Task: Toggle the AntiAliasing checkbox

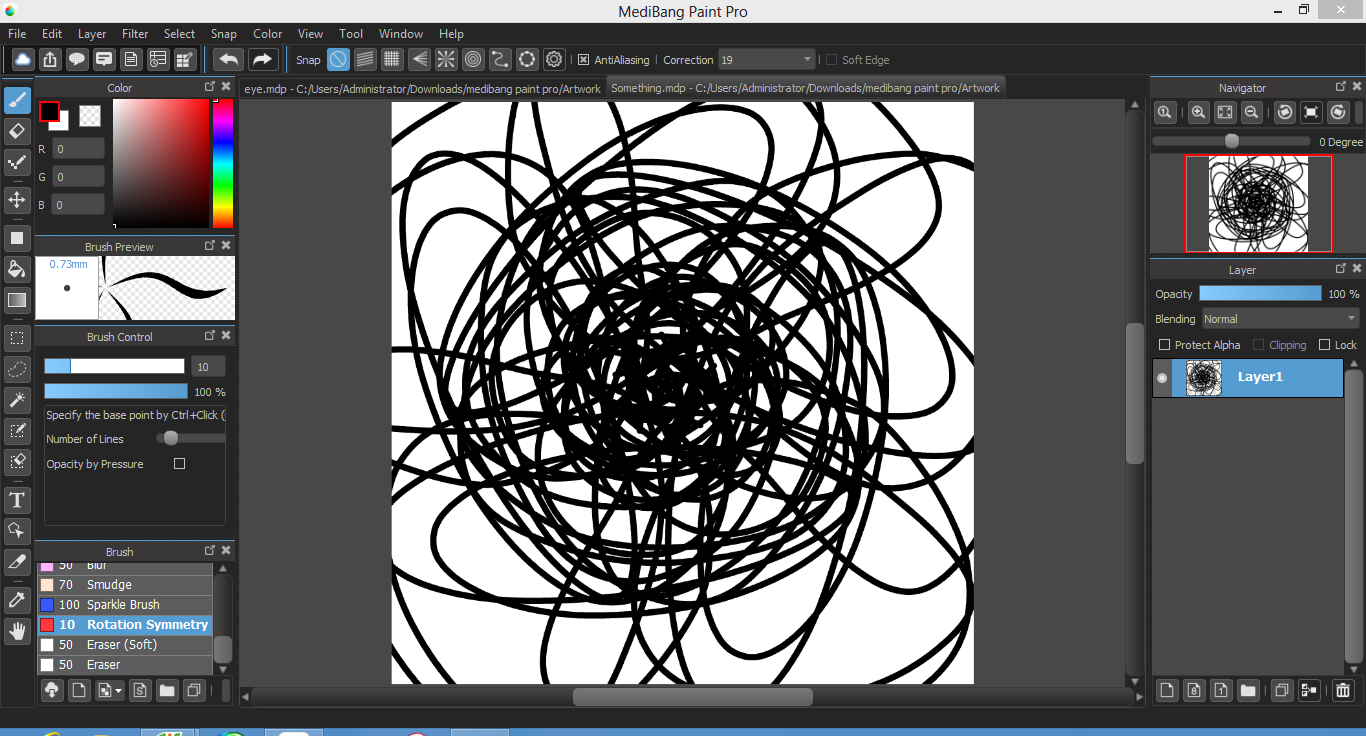Action: point(584,60)
